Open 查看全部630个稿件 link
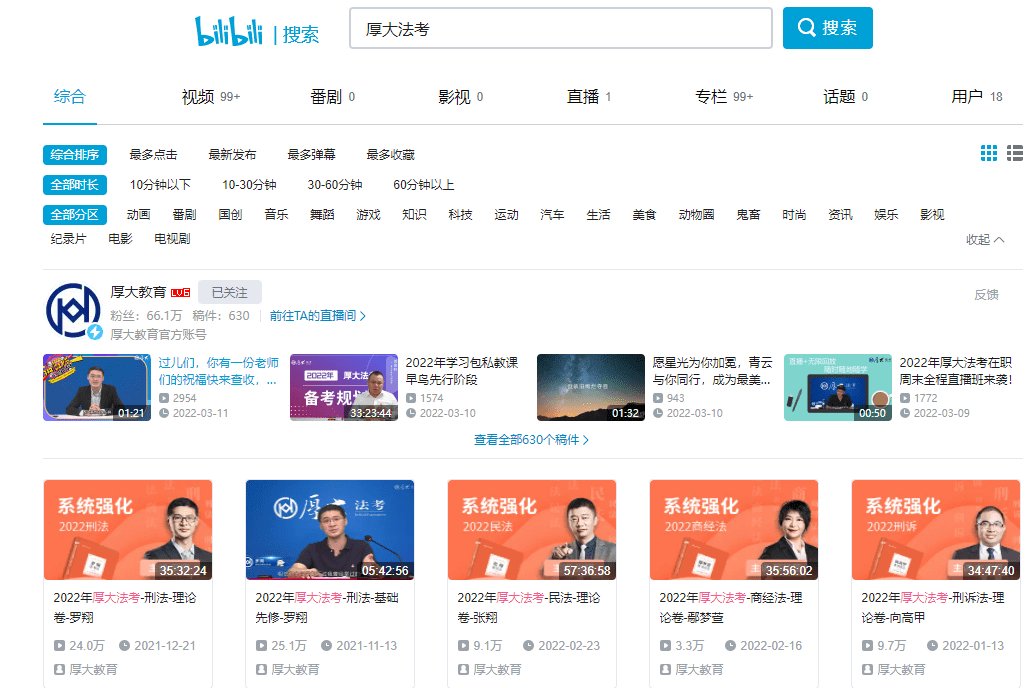 click(532, 440)
